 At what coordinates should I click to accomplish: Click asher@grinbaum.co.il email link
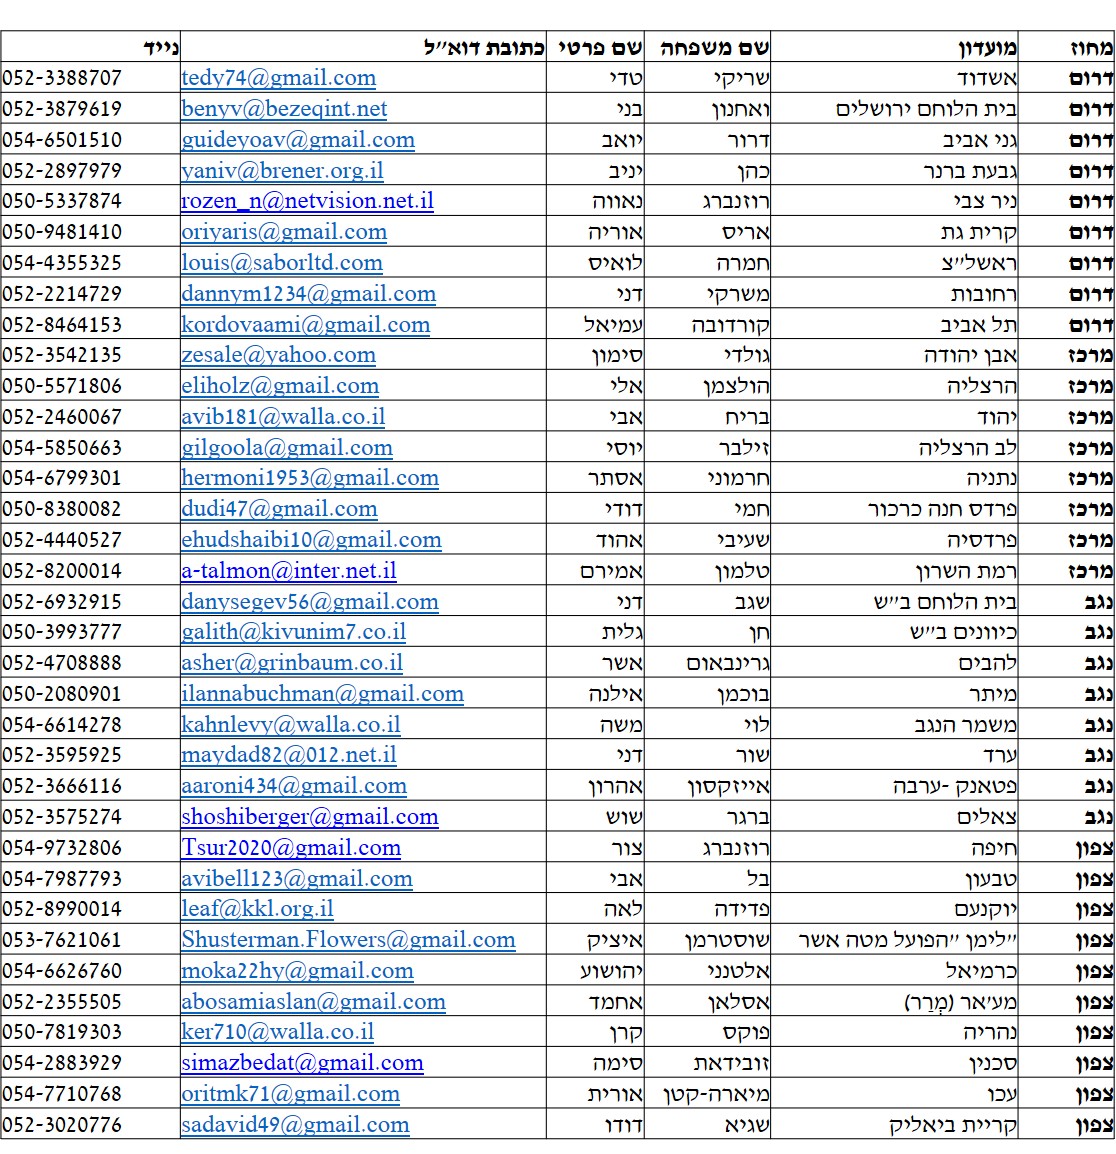[x=292, y=663]
